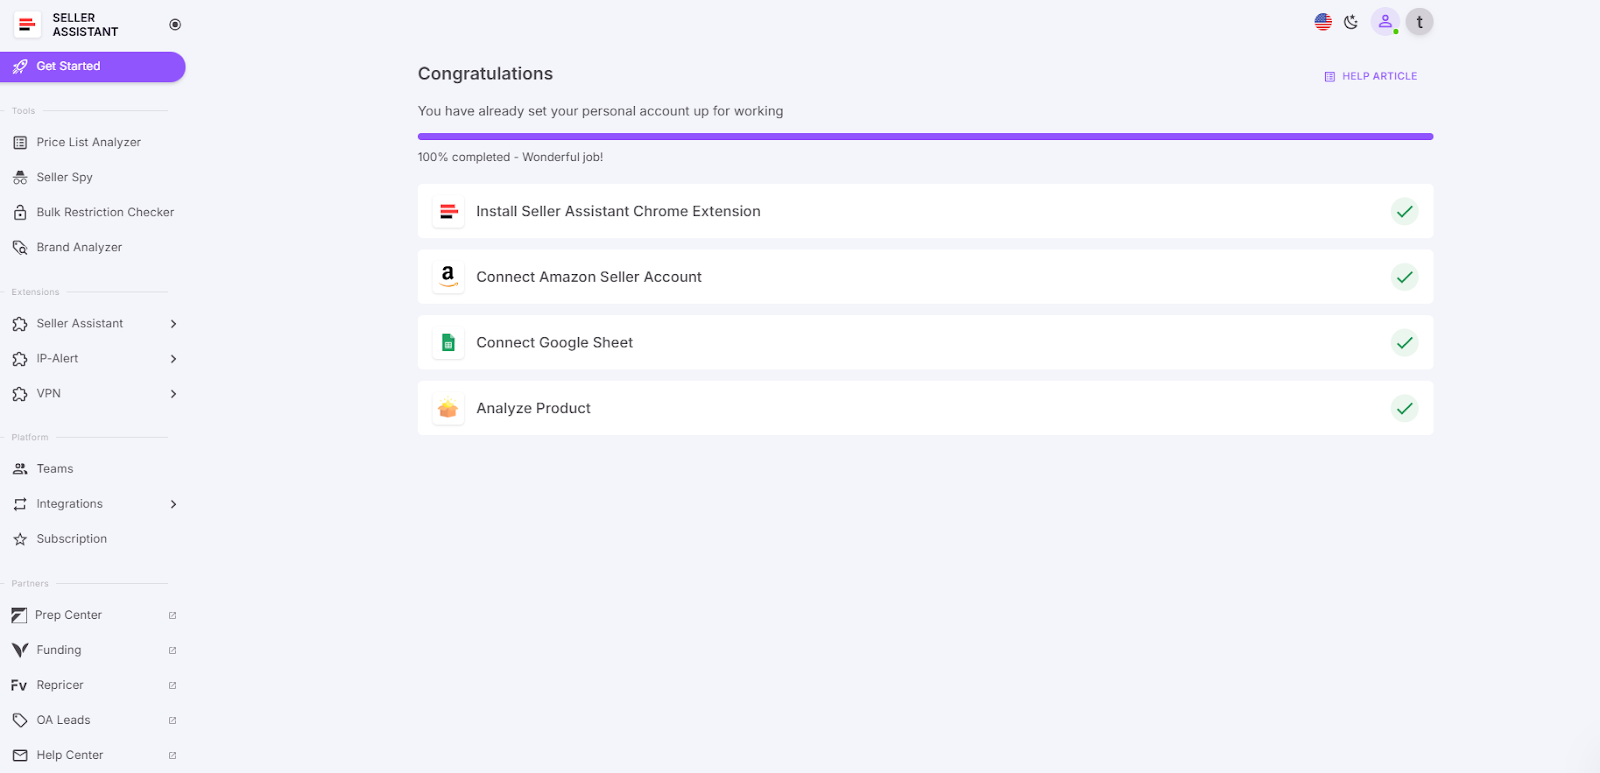Image resolution: width=1600 pixels, height=773 pixels.
Task: Open the Subscription page
Action: [x=72, y=538]
